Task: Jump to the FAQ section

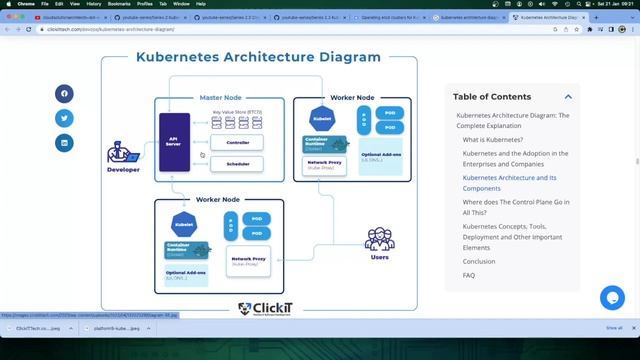Action: [x=469, y=275]
